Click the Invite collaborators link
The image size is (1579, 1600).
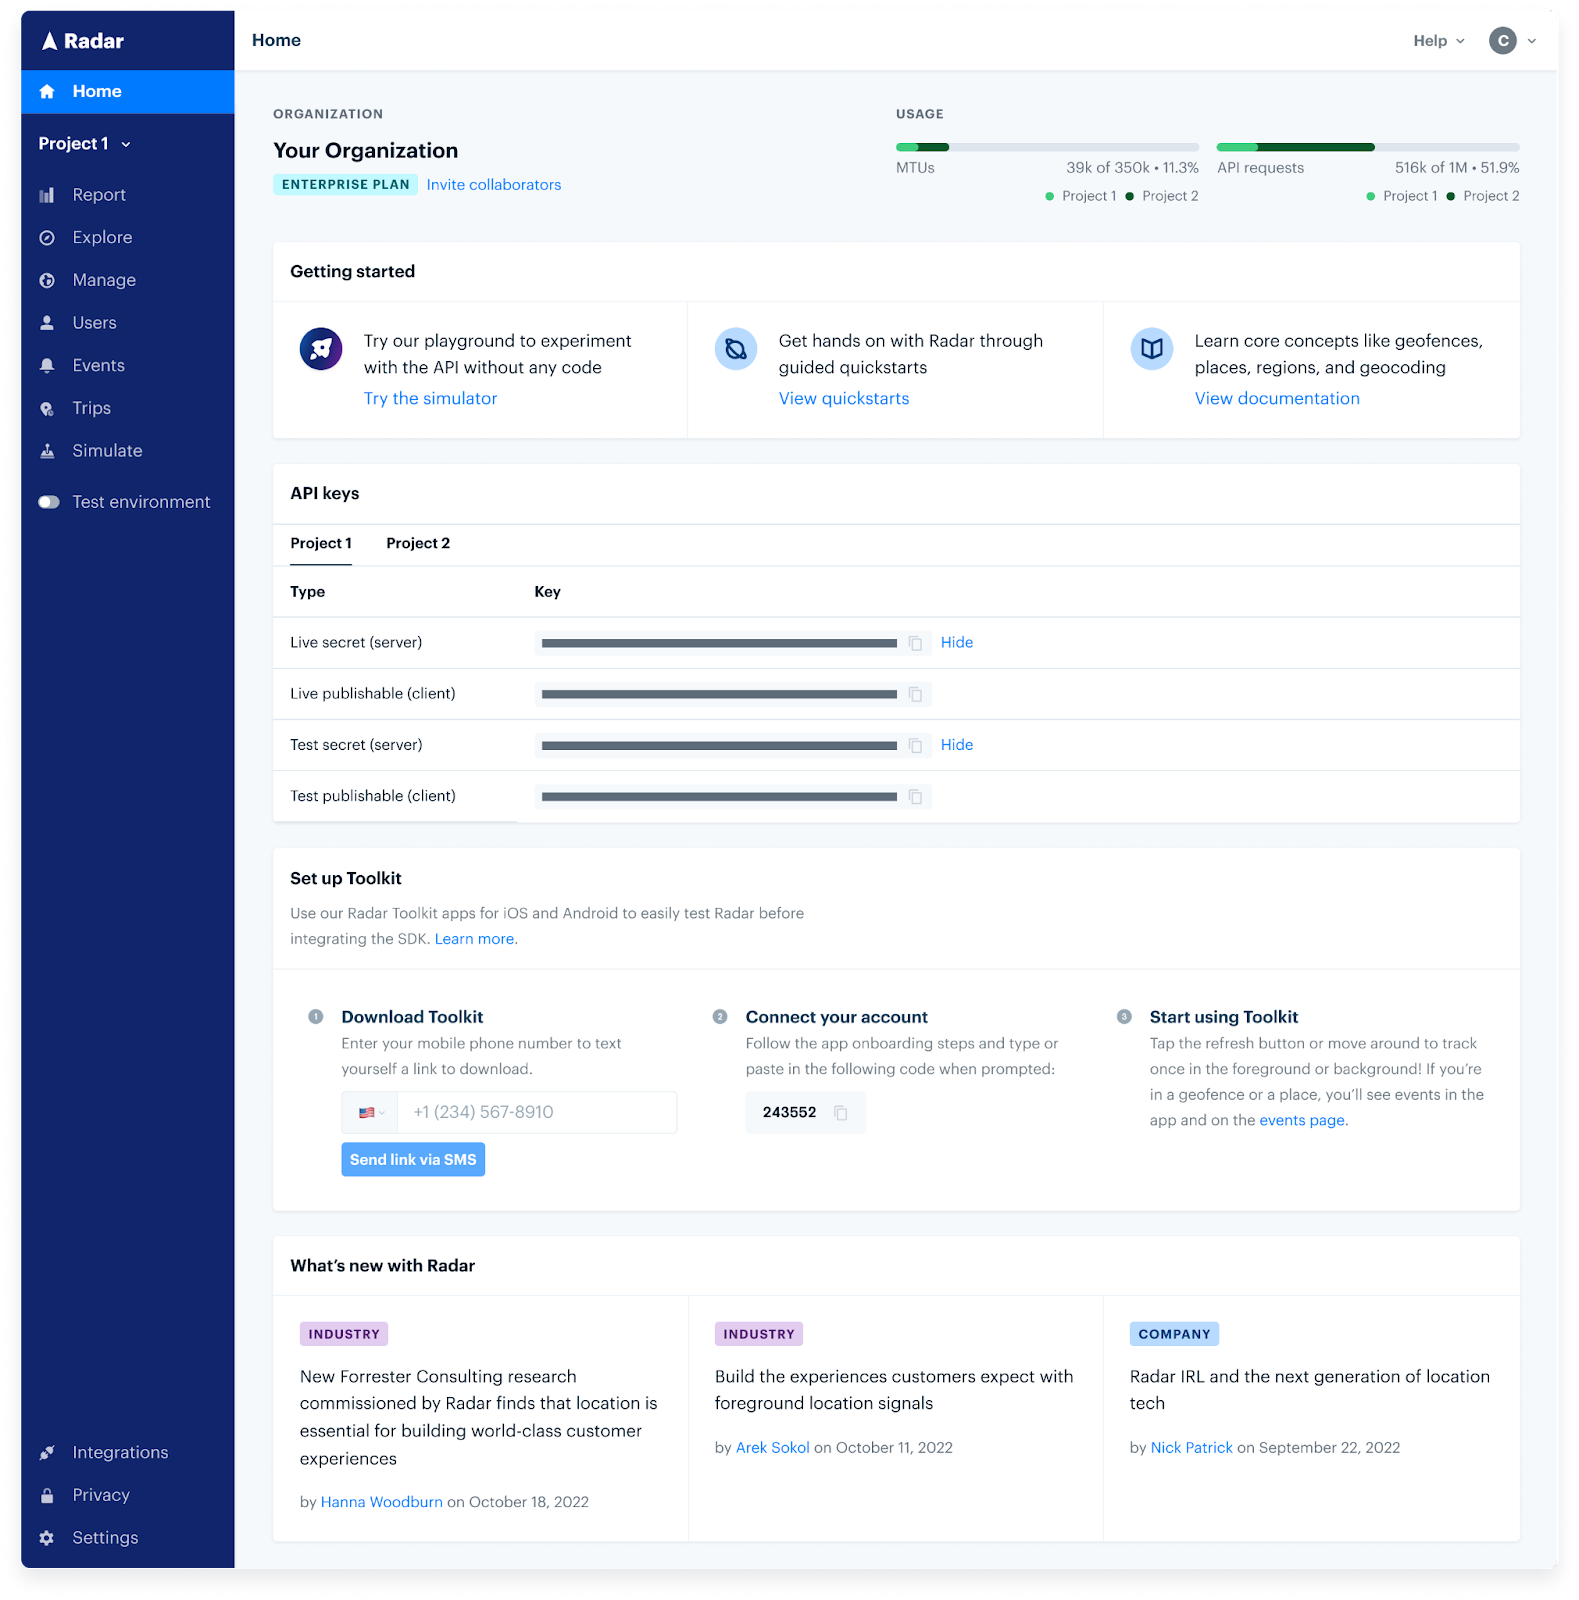(x=494, y=185)
